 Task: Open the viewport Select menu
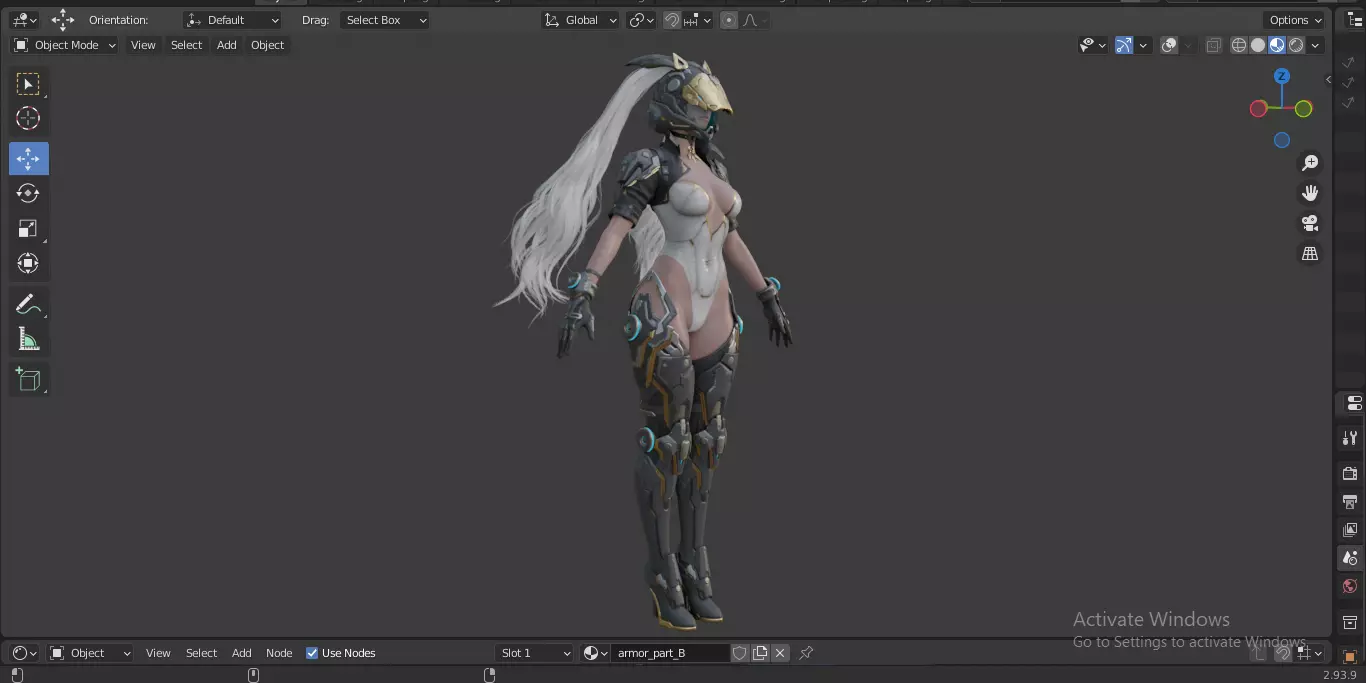click(186, 45)
